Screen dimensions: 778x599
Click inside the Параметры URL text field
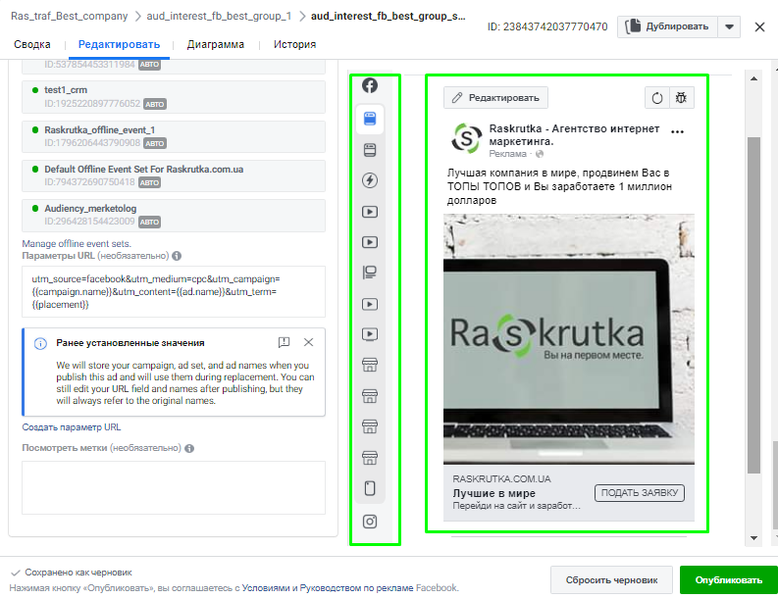(x=174, y=292)
